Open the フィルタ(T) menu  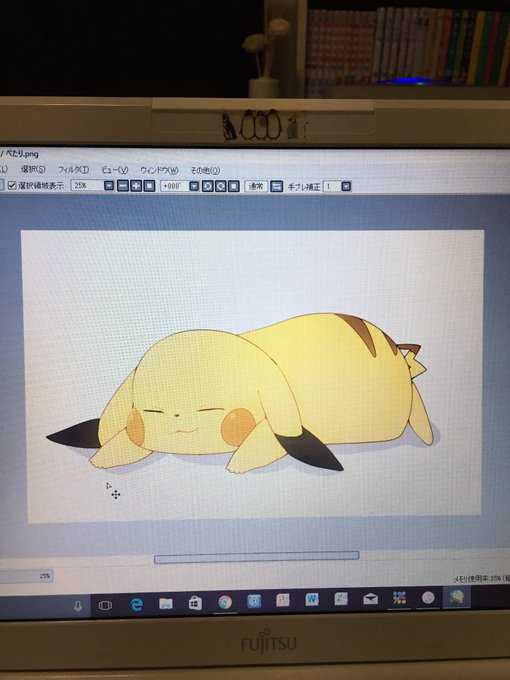point(73,169)
